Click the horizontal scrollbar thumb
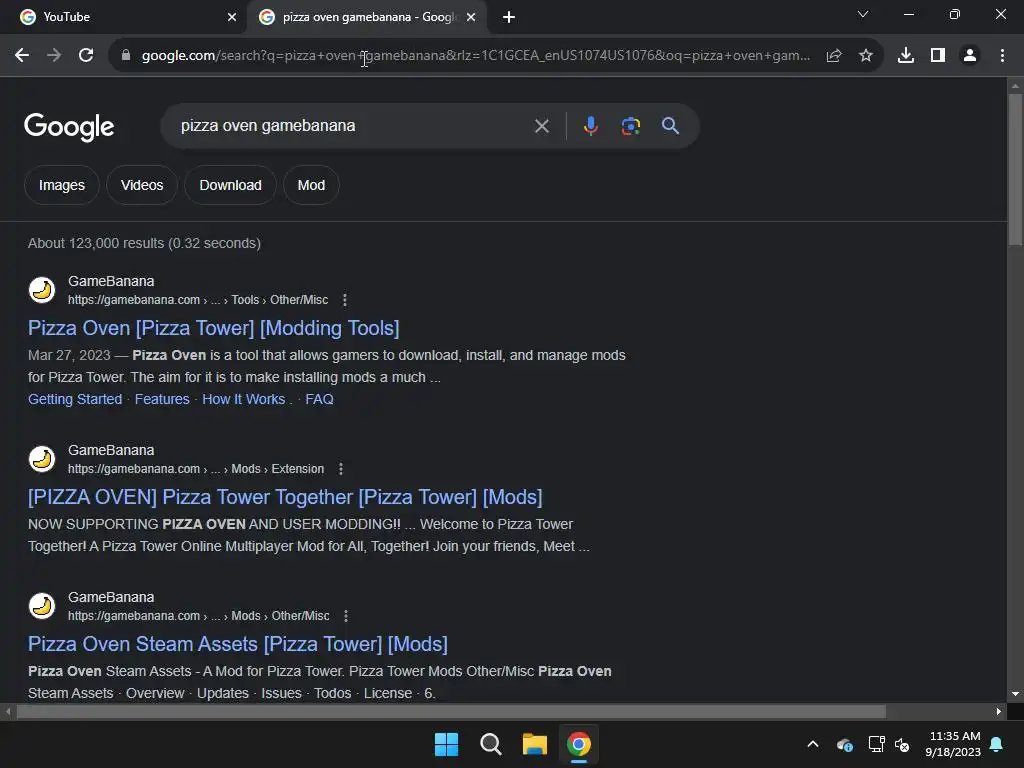Image resolution: width=1024 pixels, height=768 pixels. [451, 711]
